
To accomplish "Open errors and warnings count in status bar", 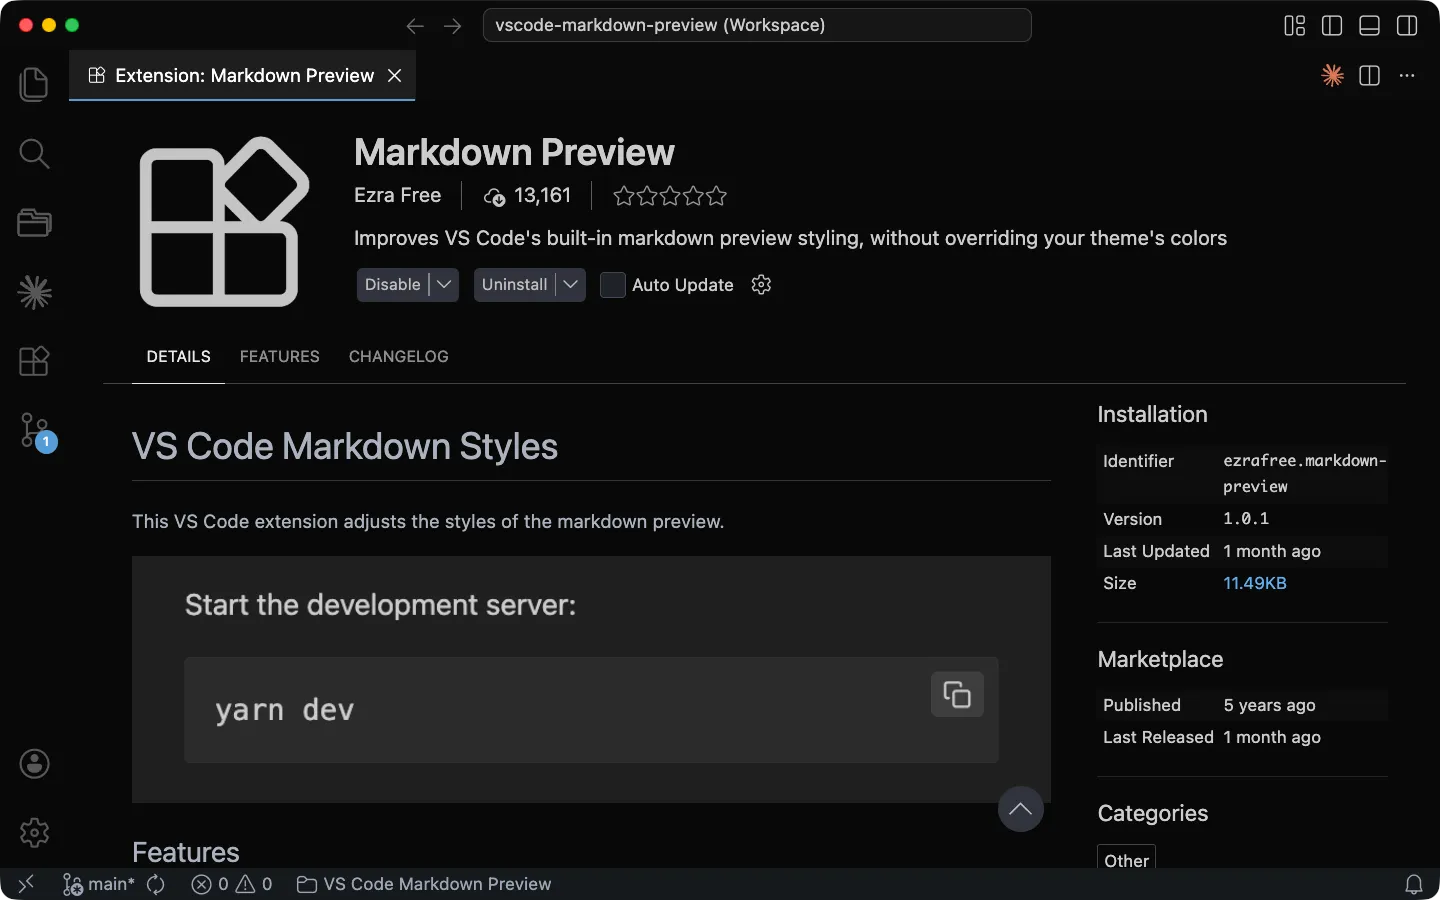I will 232,884.
